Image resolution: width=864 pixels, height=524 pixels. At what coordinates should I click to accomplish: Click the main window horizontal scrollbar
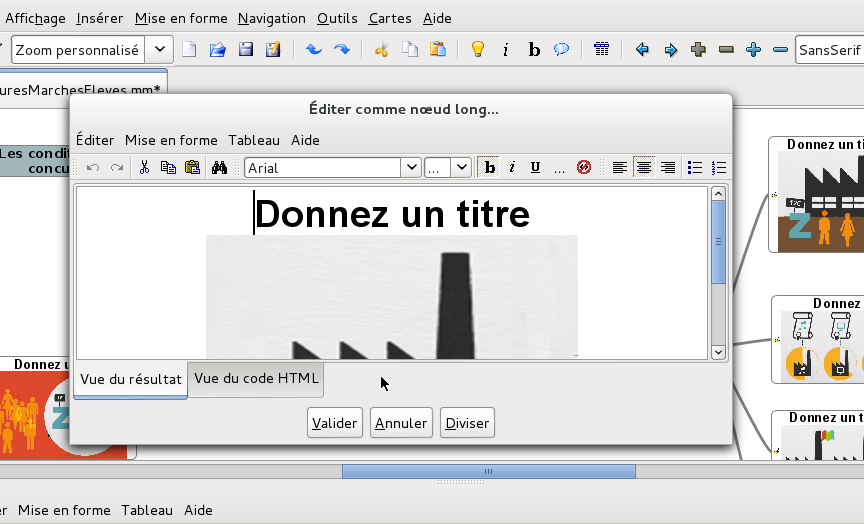[x=488, y=471]
